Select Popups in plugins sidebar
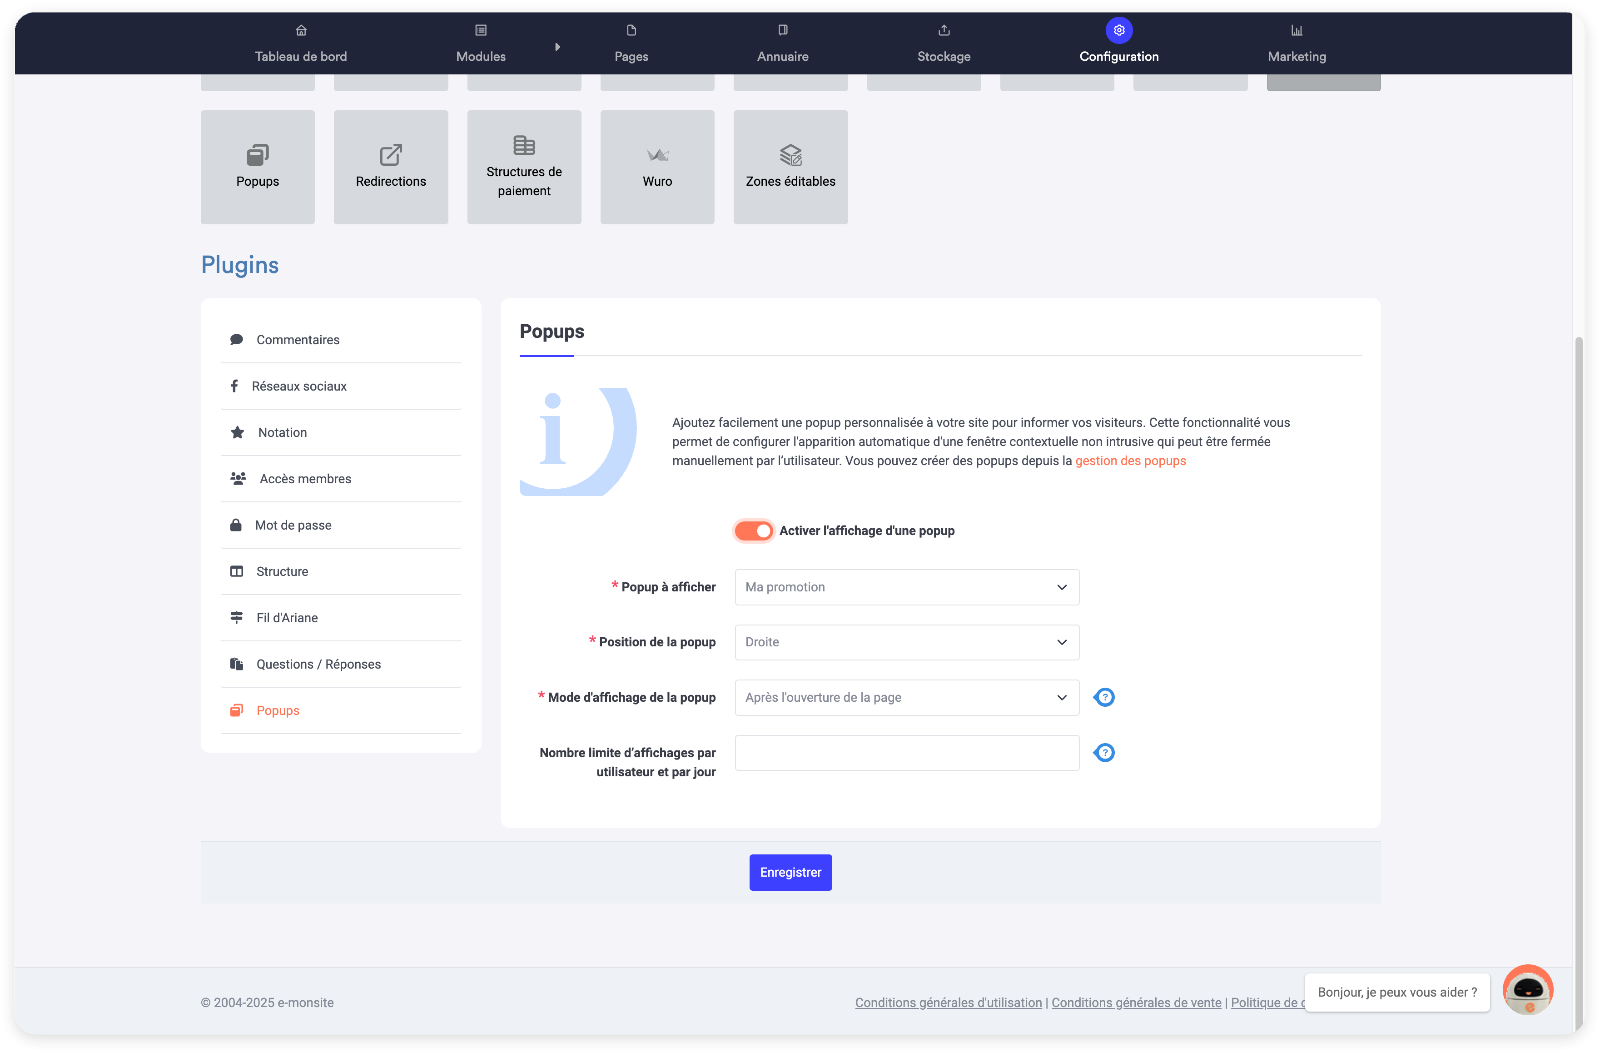 (x=341, y=711)
